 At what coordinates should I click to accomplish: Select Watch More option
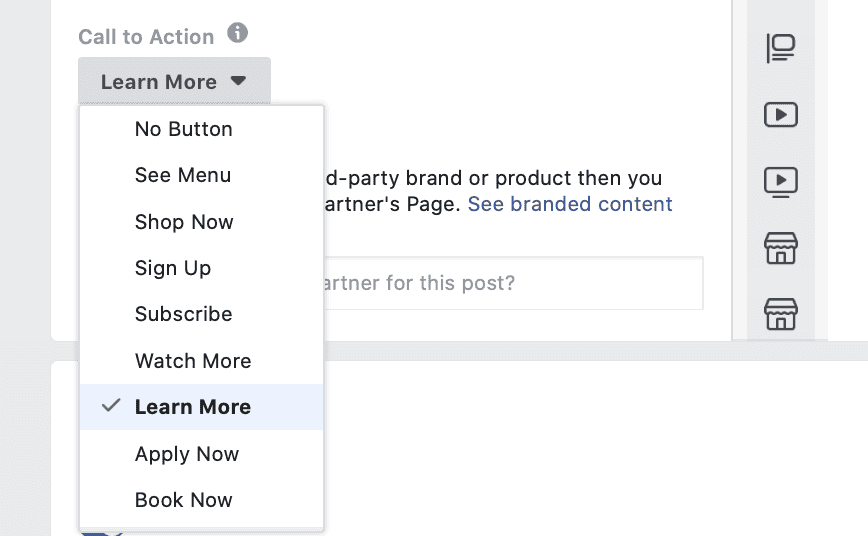(x=202, y=360)
